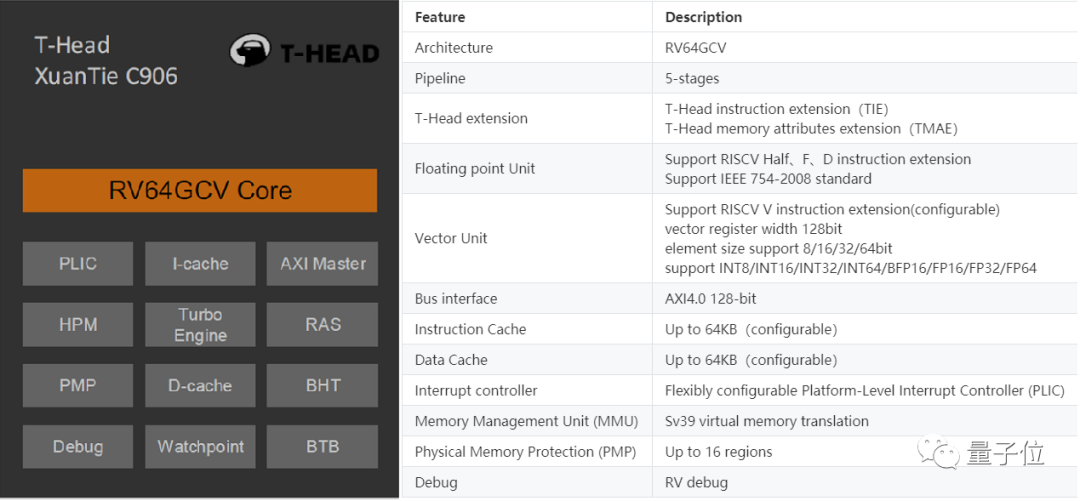Select the Debug block in diagram
The height and width of the screenshot is (501, 1080).
point(78,447)
